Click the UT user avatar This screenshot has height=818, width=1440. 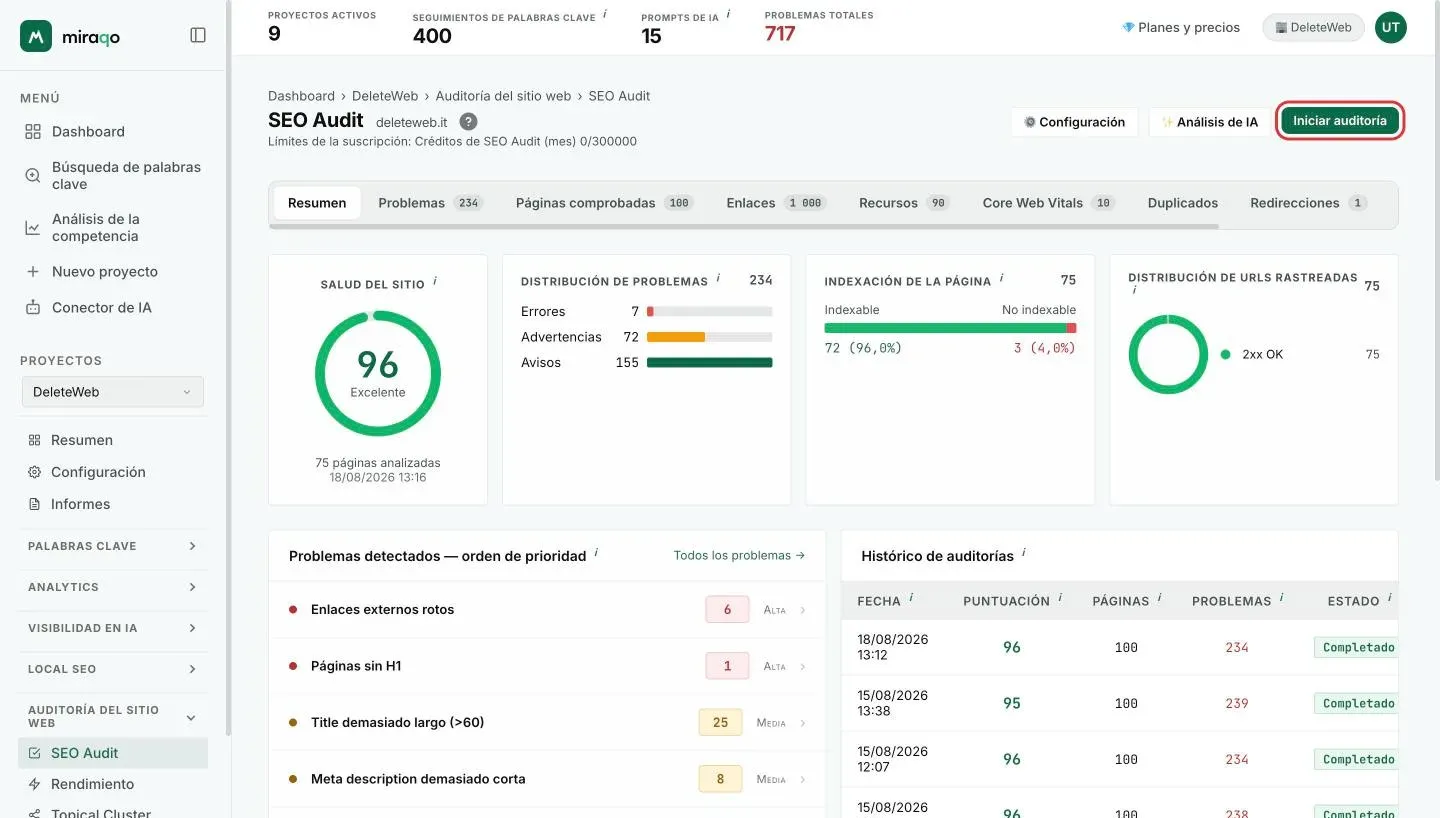coord(1390,28)
